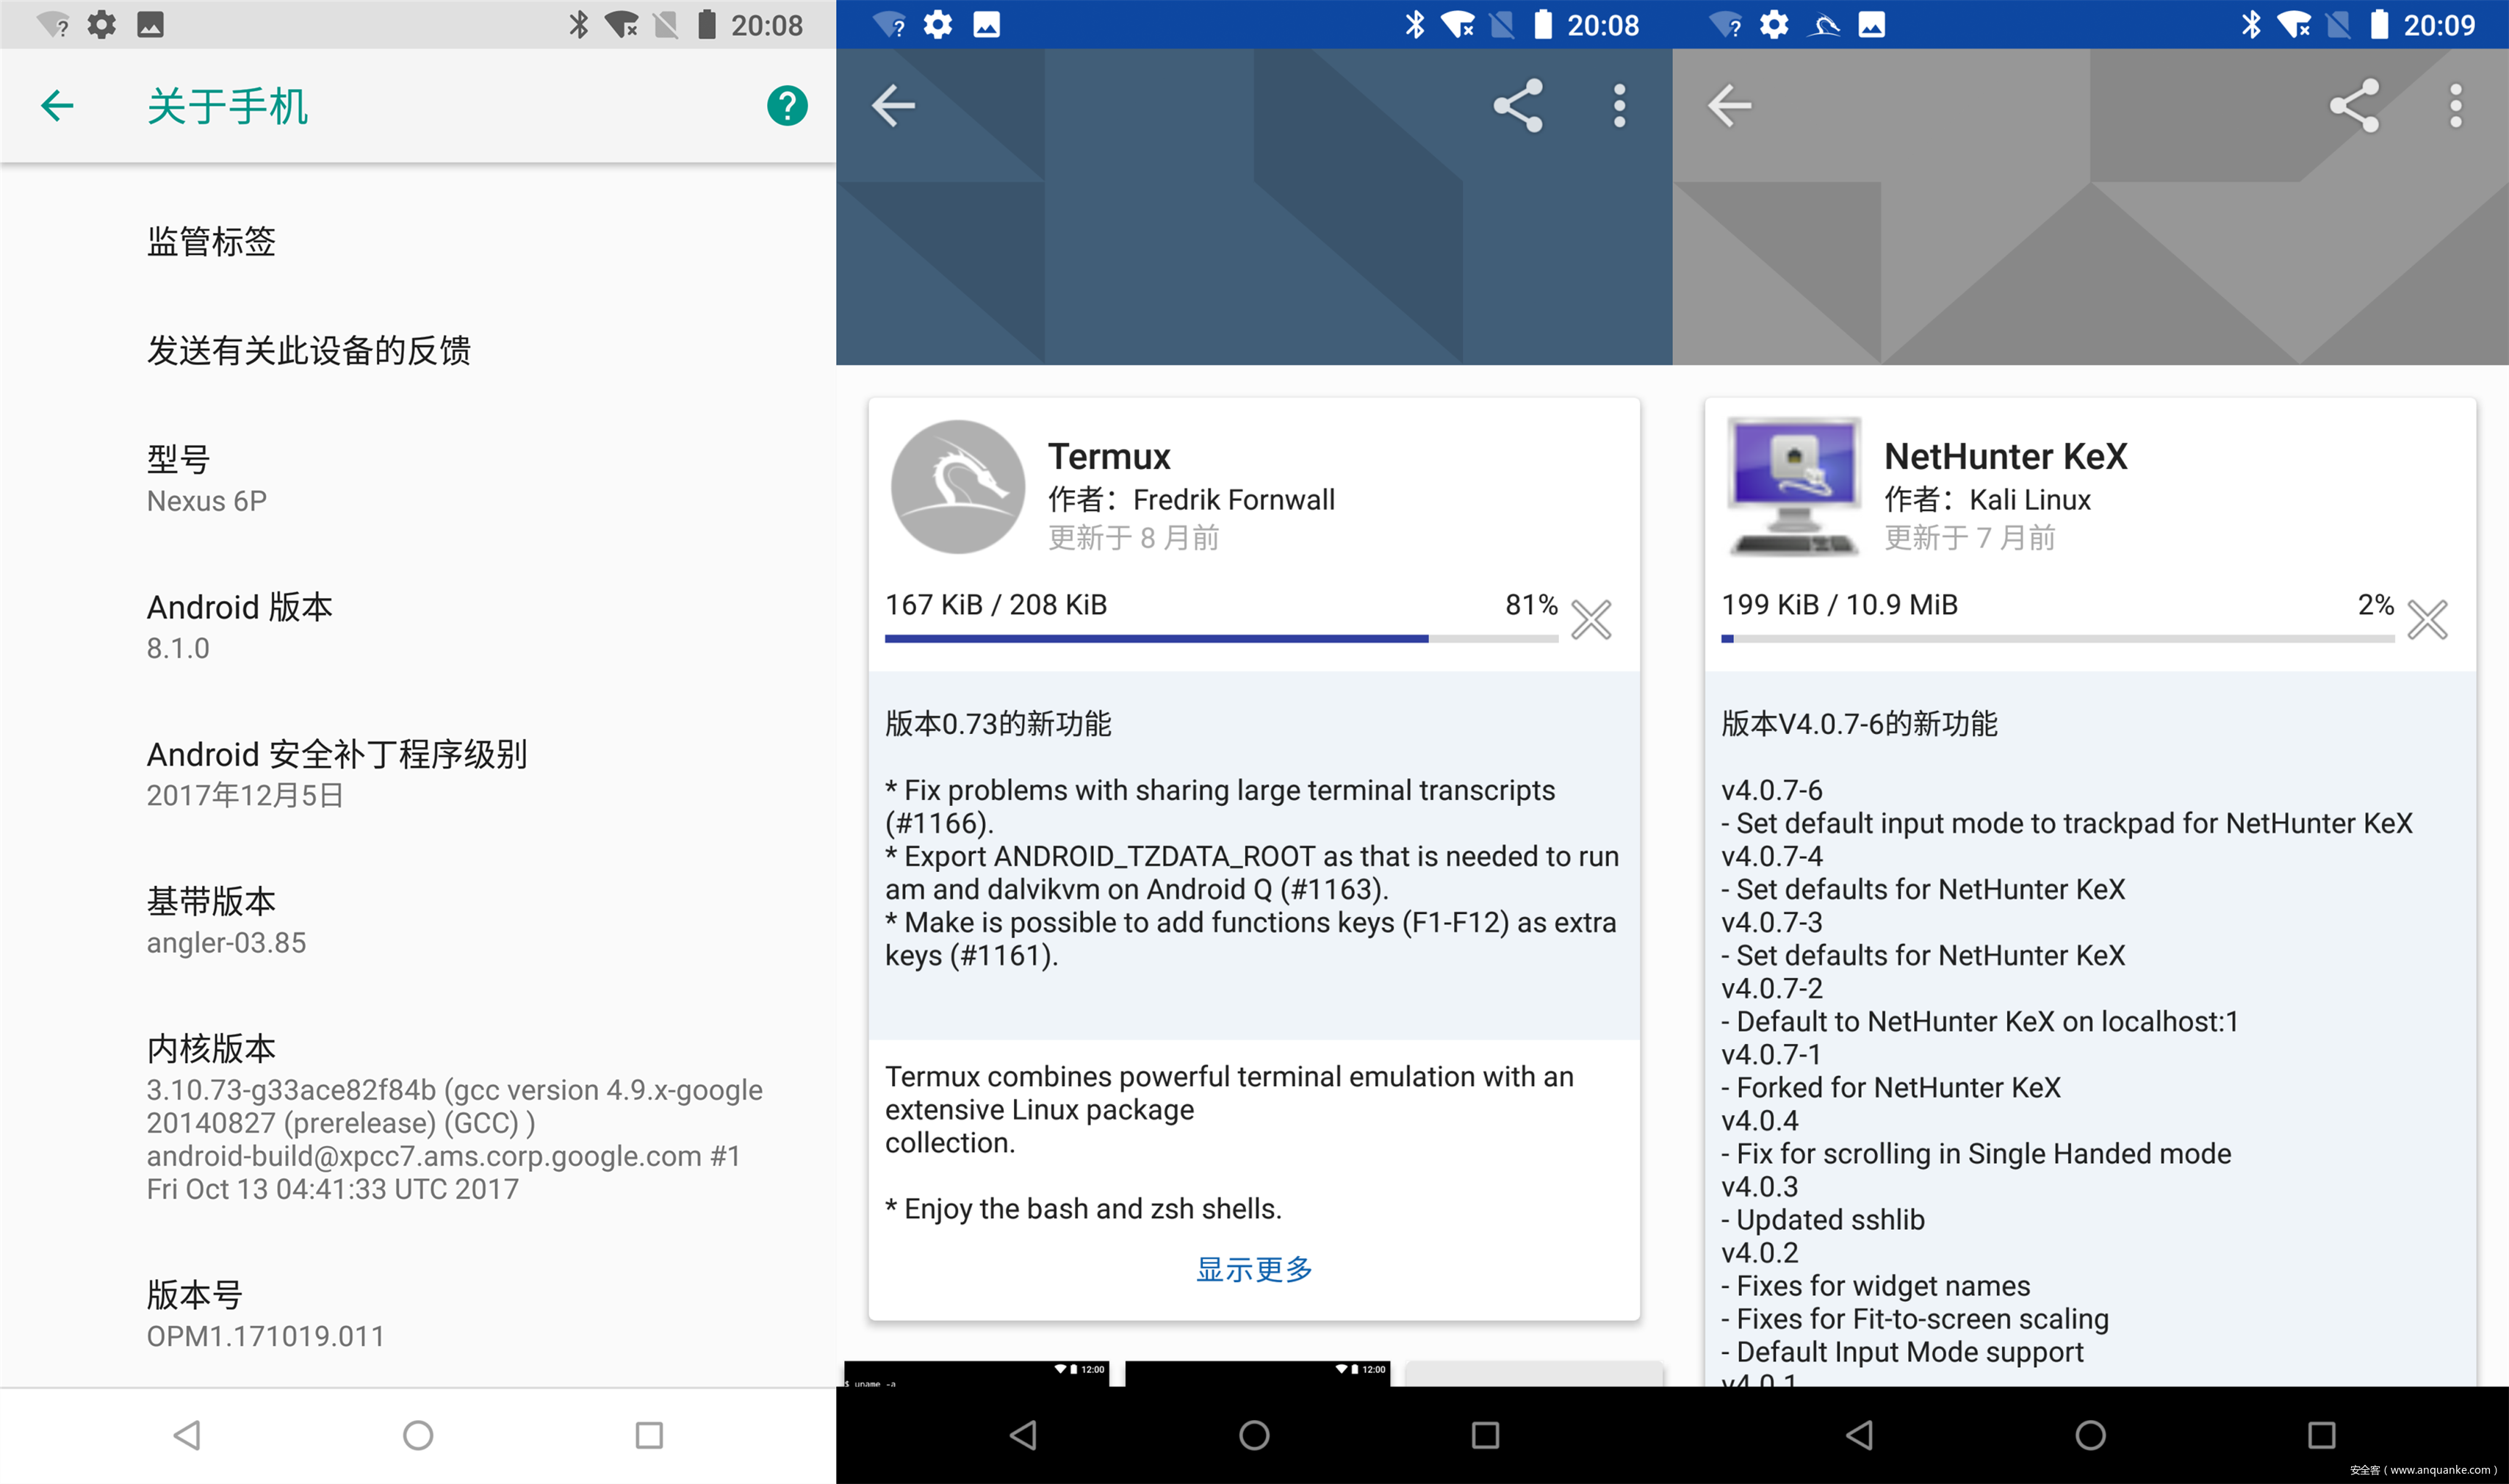This screenshot has width=2509, height=1484.
Task: Open 监管标签 entry
Action: [211, 241]
